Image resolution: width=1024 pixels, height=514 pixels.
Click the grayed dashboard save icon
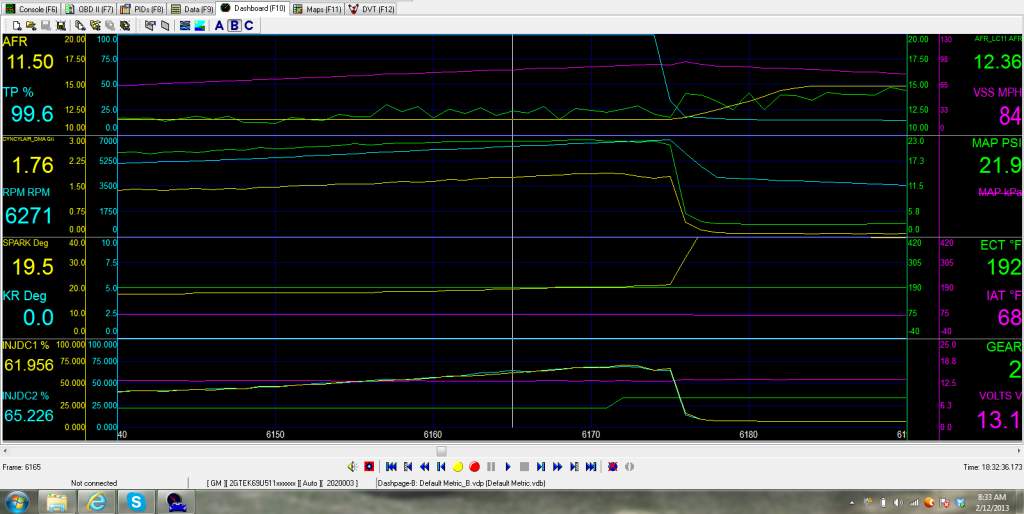pos(110,25)
